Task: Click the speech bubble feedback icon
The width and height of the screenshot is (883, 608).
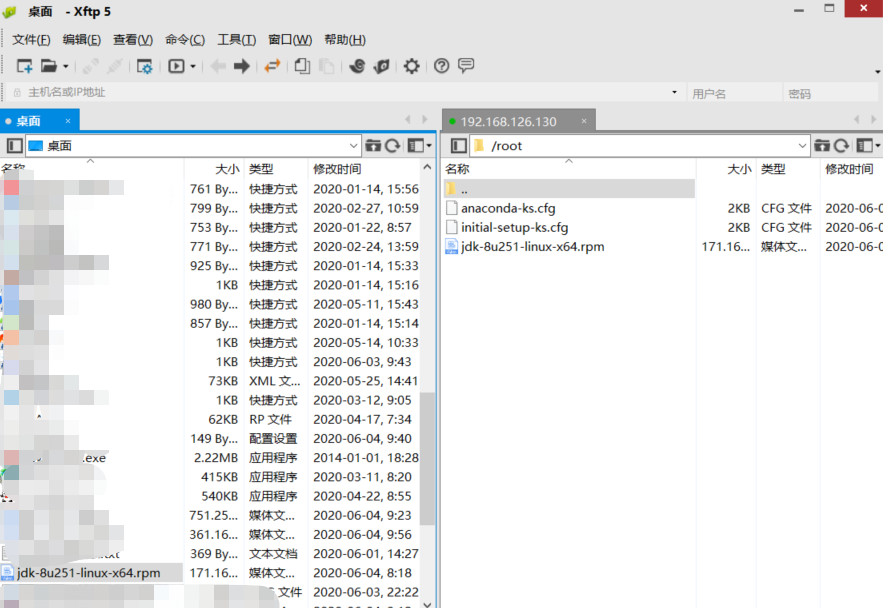Action: click(x=466, y=65)
